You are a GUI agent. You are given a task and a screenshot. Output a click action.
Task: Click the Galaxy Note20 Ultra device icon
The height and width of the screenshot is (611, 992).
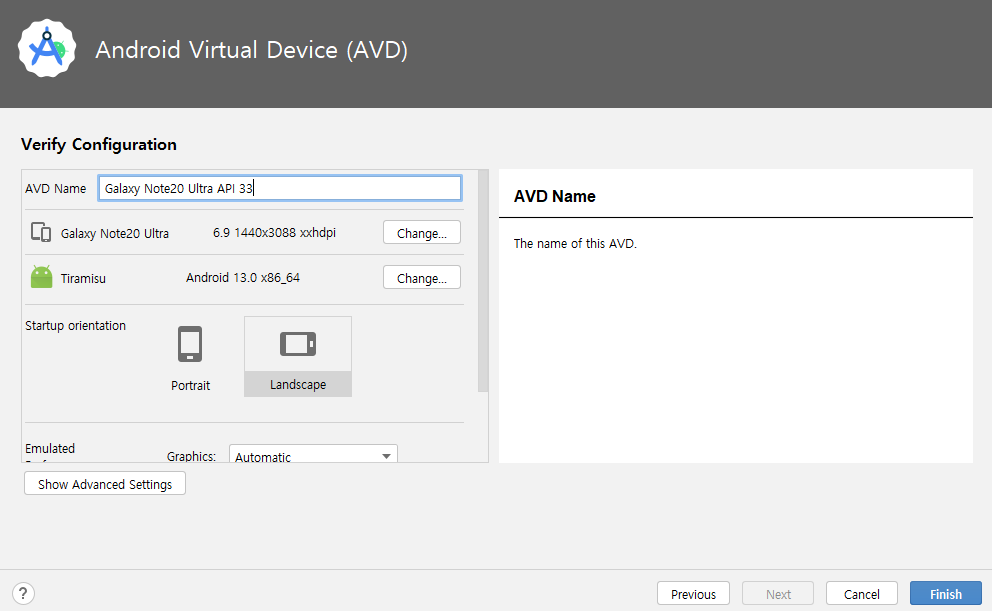click(41, 232)
